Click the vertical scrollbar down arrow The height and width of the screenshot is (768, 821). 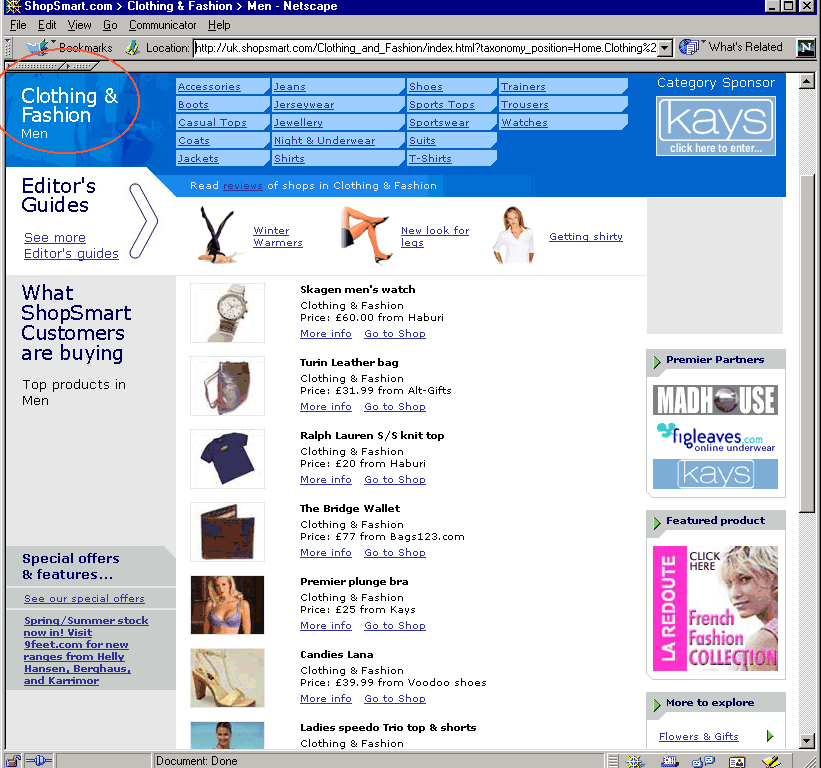coord(807,741)
